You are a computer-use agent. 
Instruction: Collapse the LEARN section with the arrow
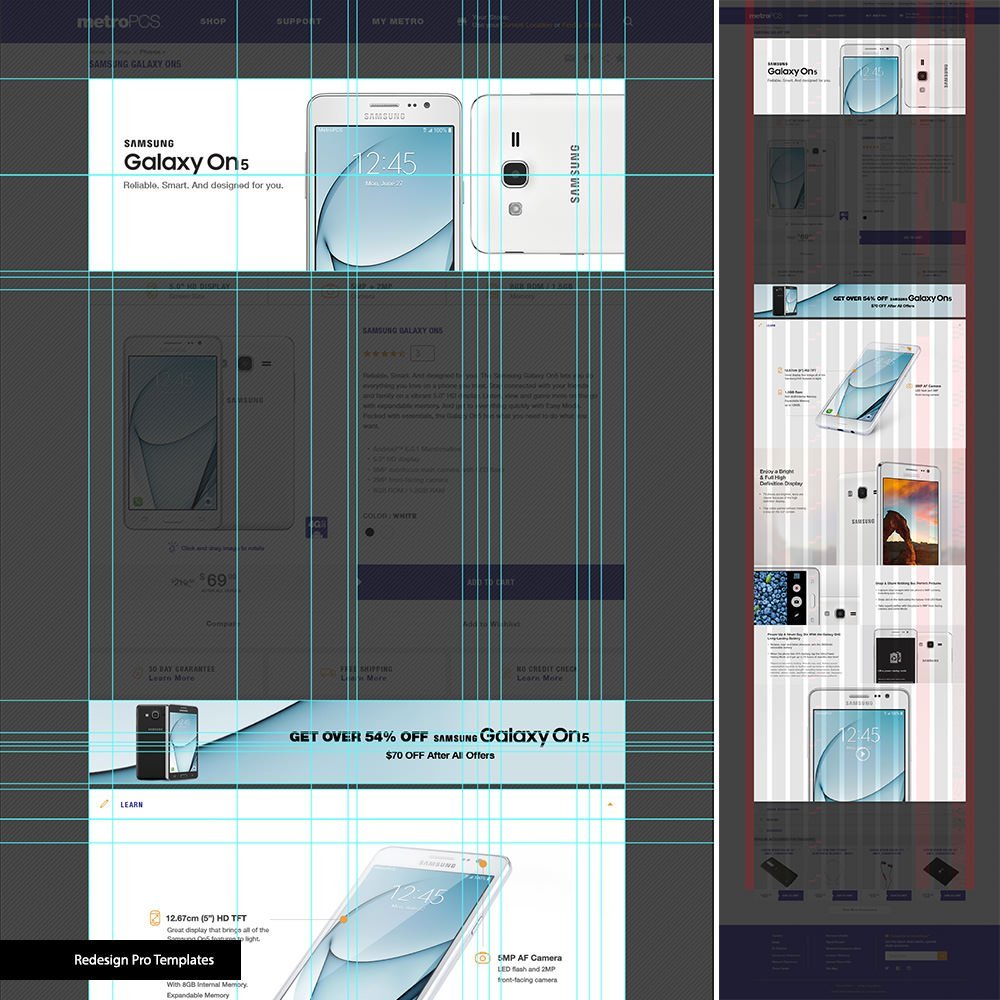pyautogui.click(x=610, y=804)
